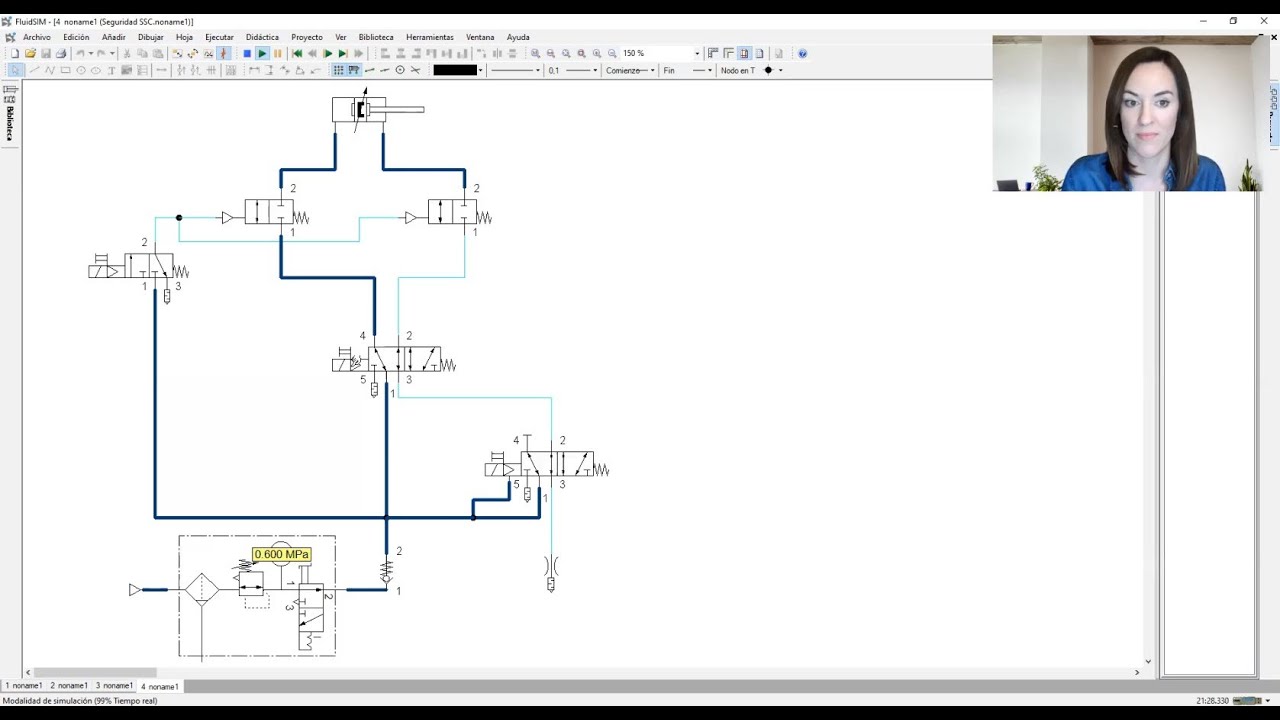Toggle the highlighted vertical line toolbar icon
This screenshot has width=1280, height=720.
pos(224,53)
